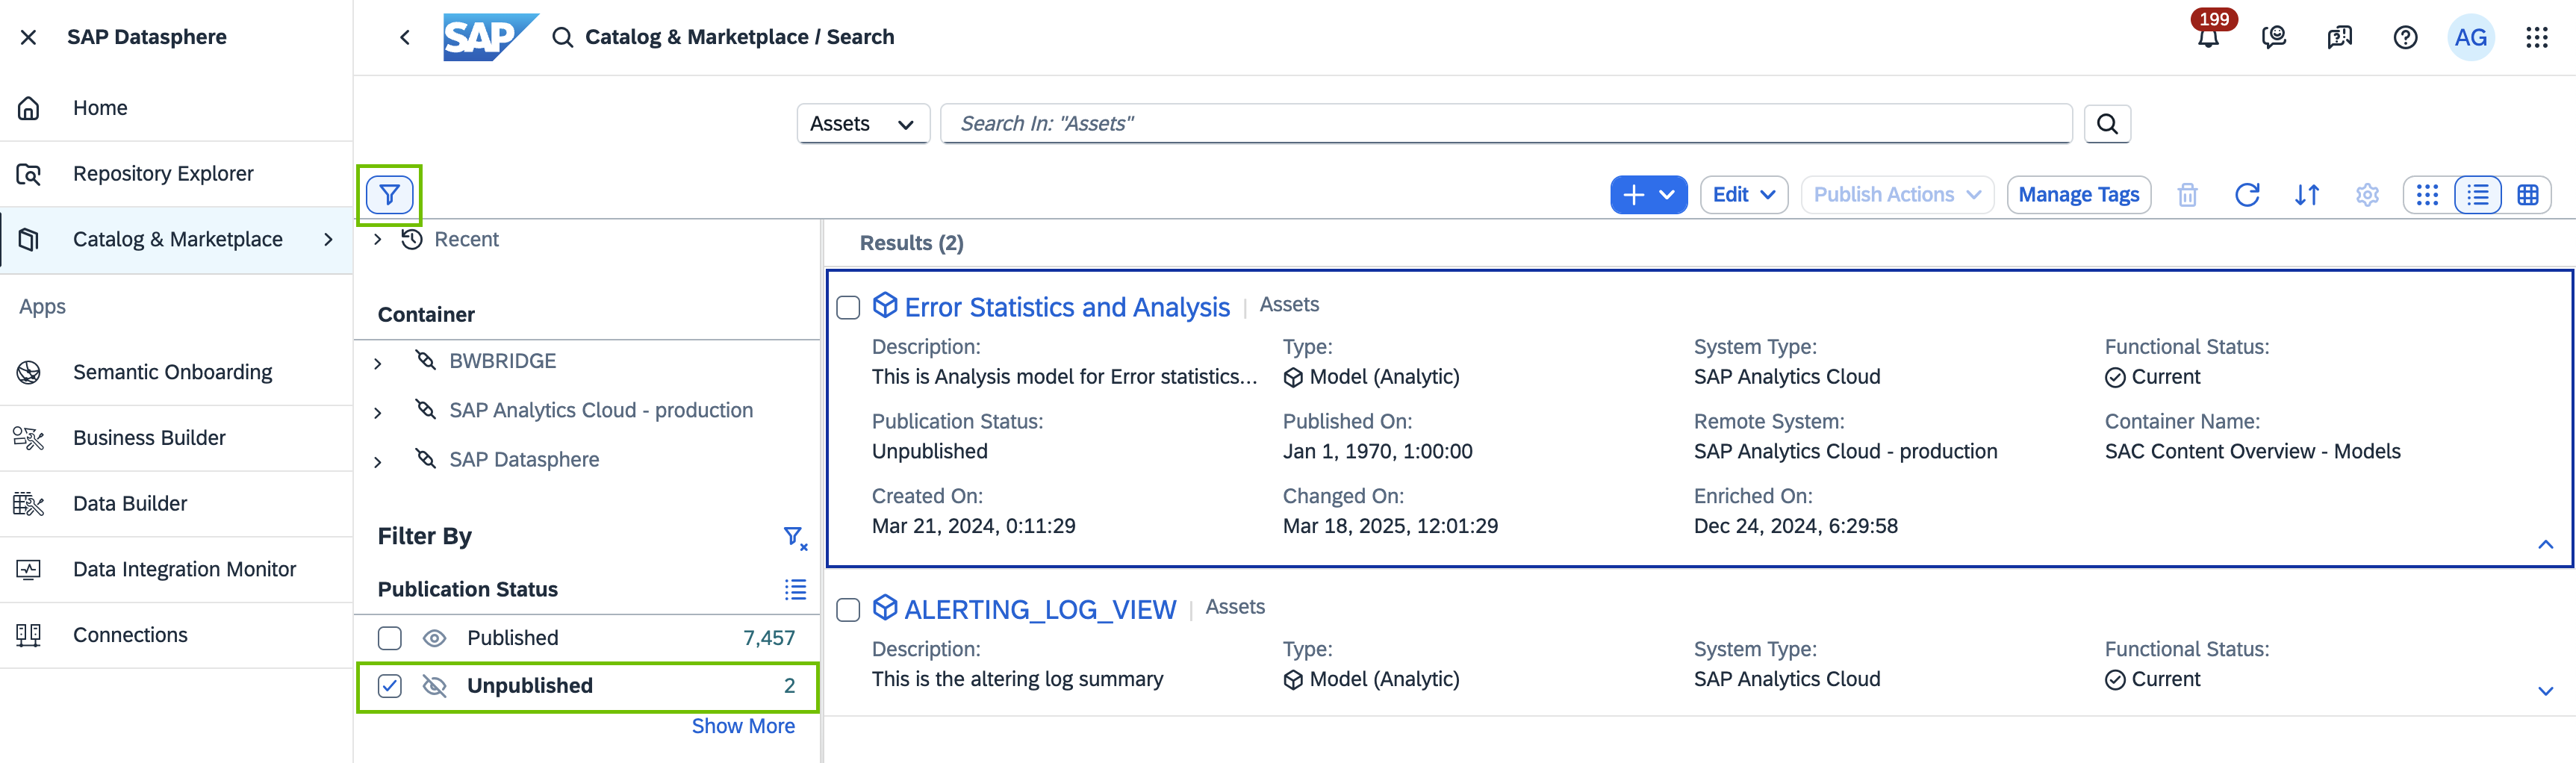Viewport: 2576px width, 763px height.
Task: Select the Error Statistics and Analysis checkbox
Action: point(848,308)
